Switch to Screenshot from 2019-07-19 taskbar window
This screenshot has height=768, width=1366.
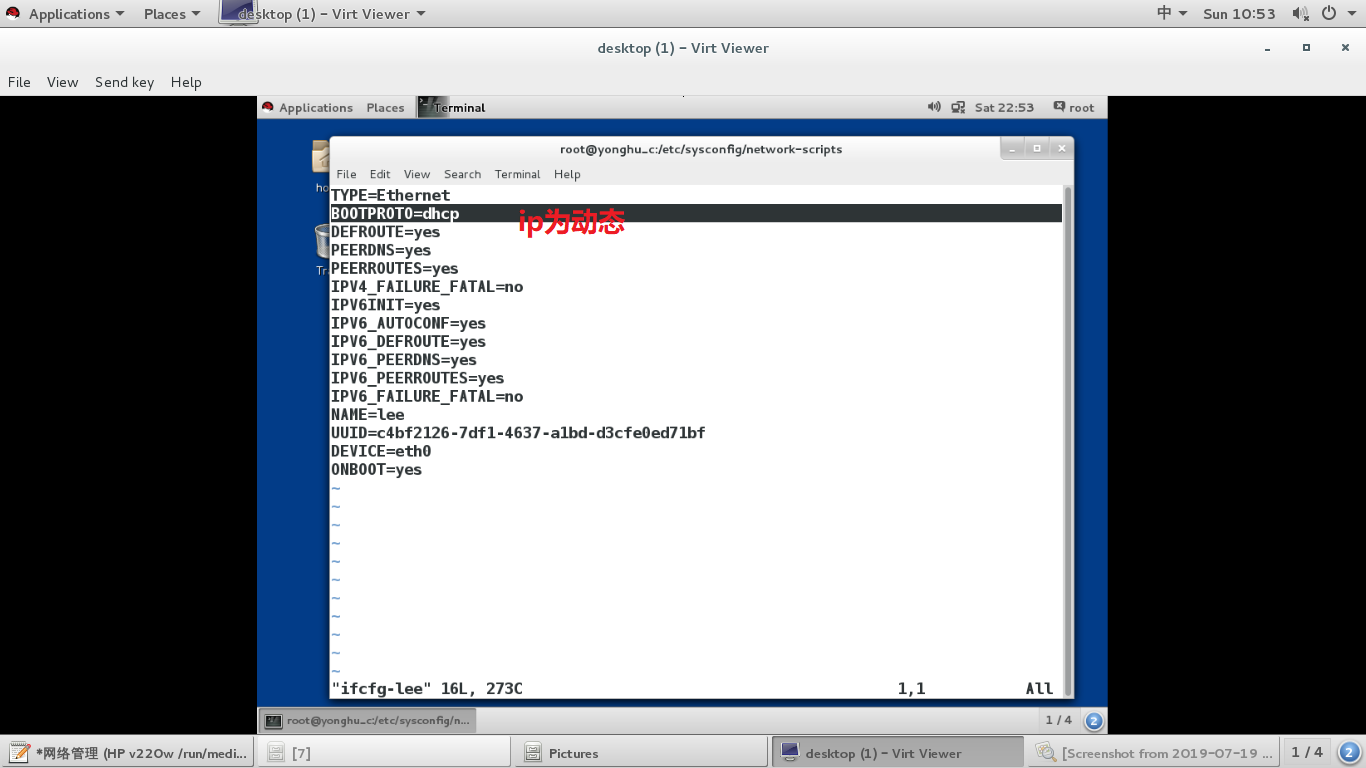pos(1154,753)
